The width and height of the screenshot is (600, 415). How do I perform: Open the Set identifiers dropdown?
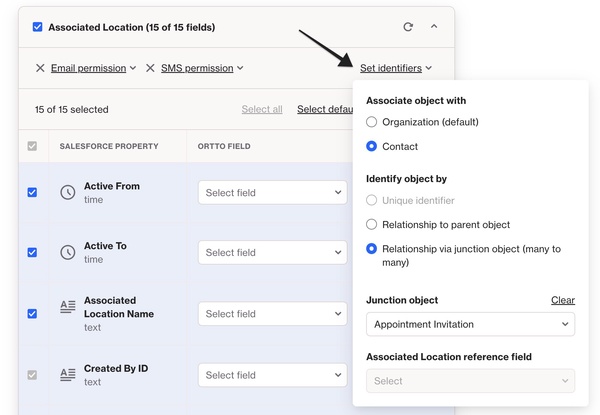click(396, 68)
